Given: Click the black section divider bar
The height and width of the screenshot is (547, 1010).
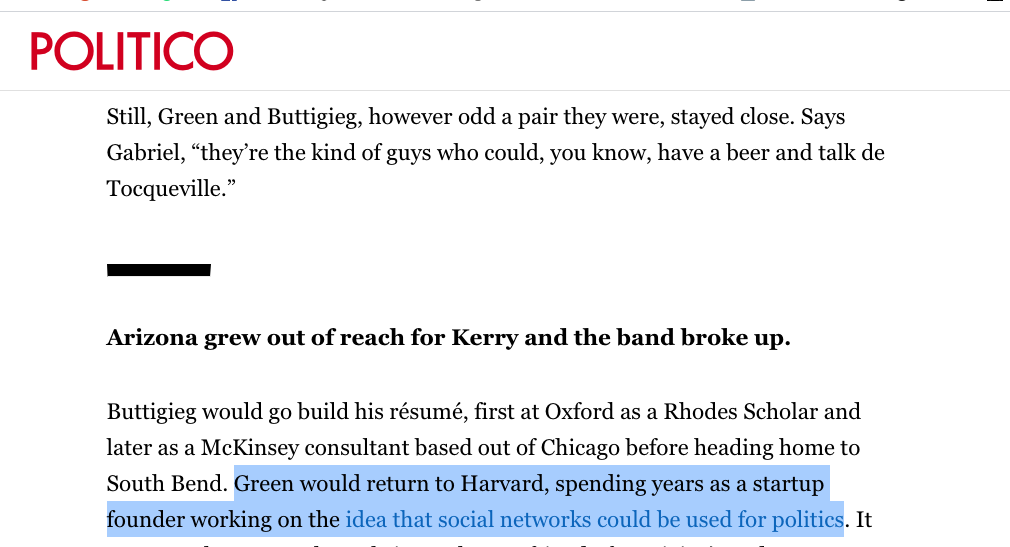Looking at the screenshot, I should pos(158,270).
